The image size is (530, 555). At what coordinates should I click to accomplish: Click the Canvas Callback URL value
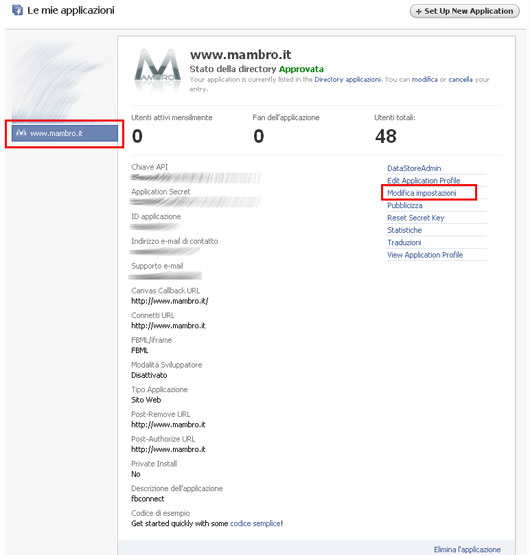click(x=170, y=301)
